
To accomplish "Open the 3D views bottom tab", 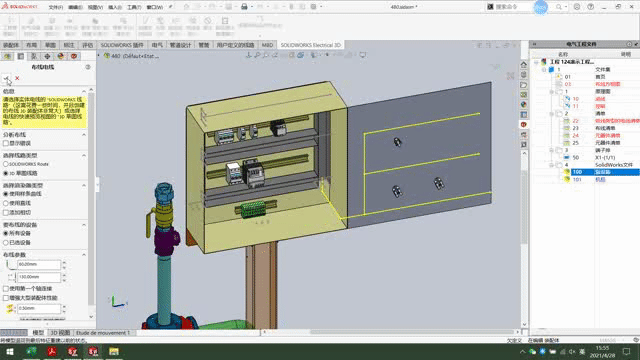I will [x=60, y=333].
